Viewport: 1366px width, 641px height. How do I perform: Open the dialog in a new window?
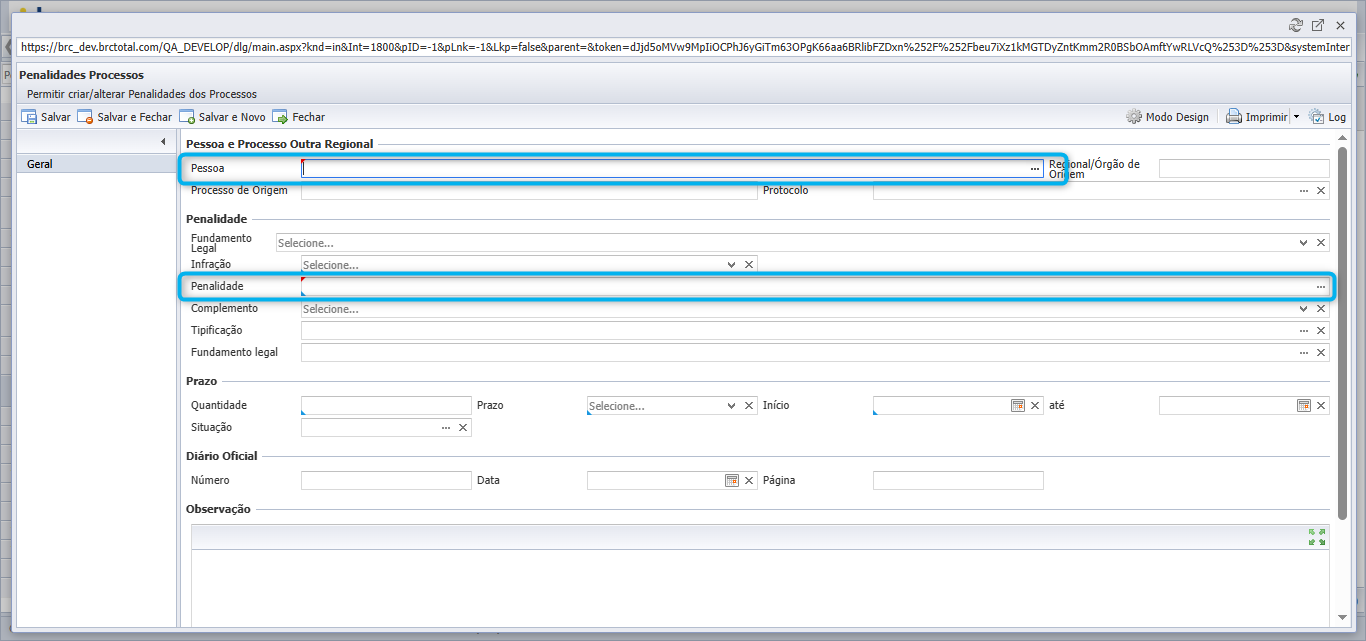click(x=1318, y=25)
